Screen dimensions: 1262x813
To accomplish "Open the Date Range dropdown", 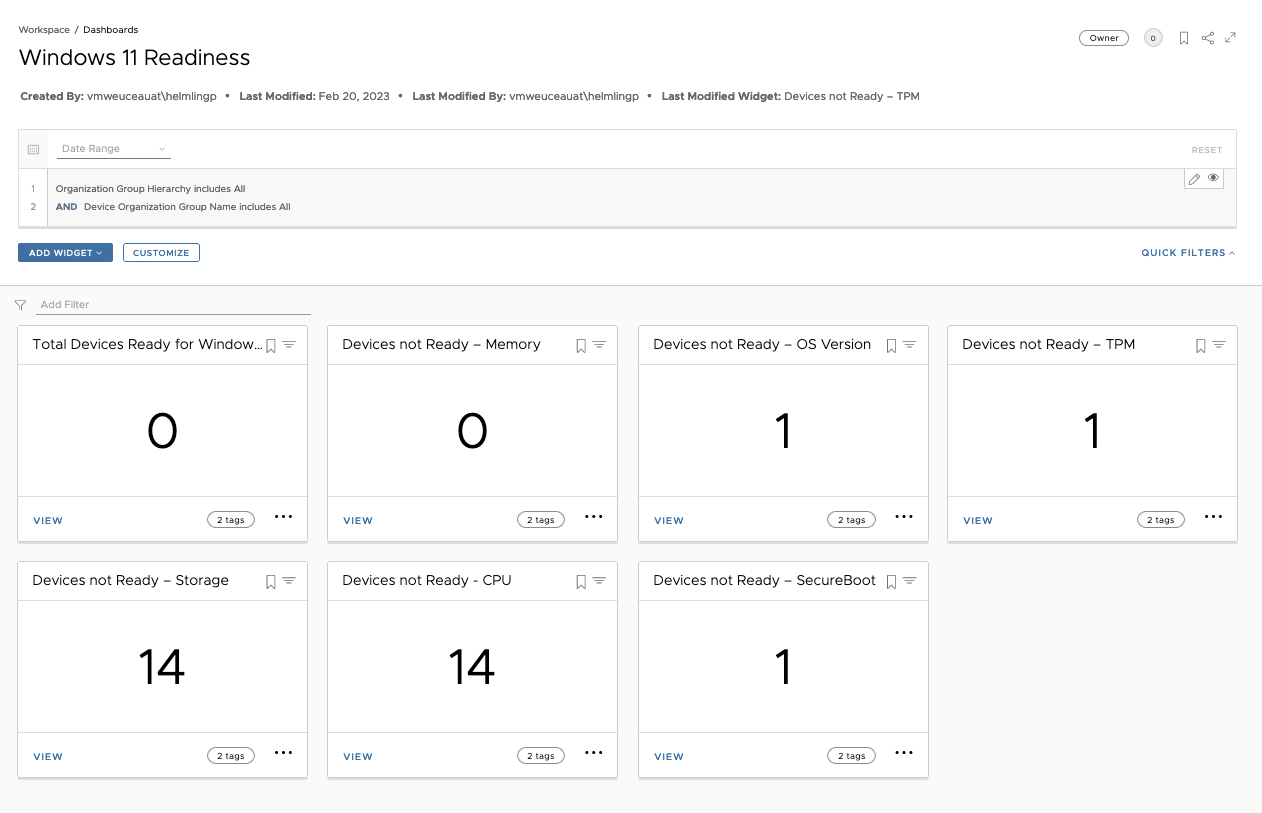I will (x=113, y=149).
